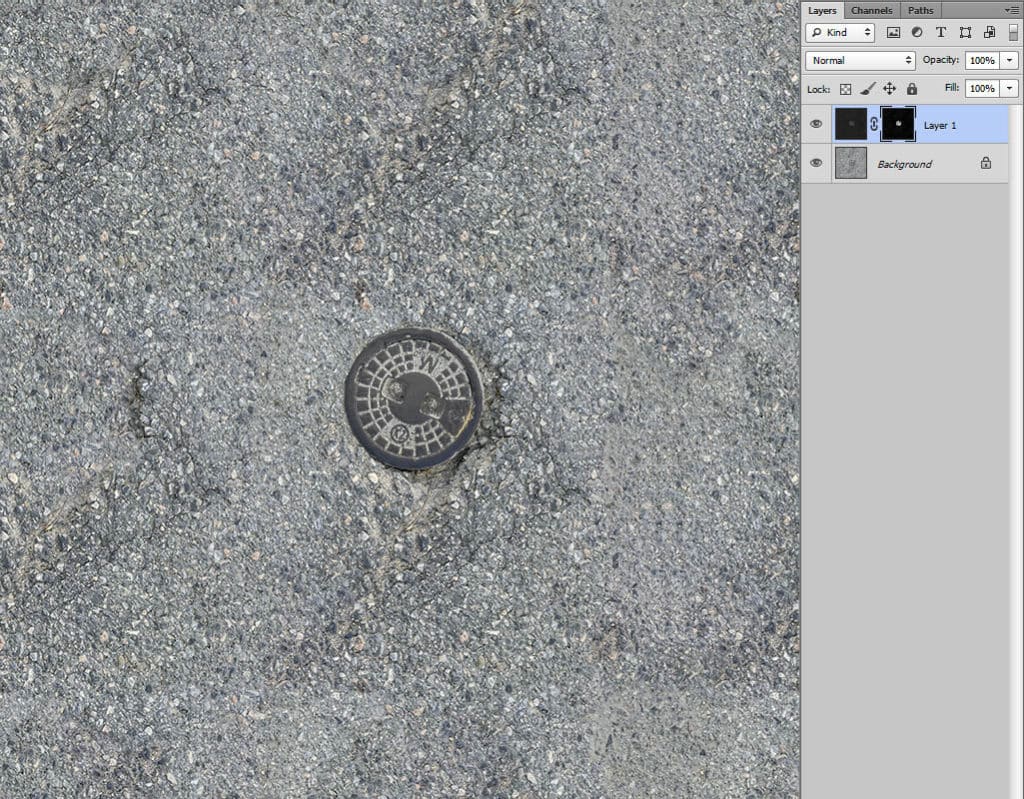Open the Layers panel flyout menu

point(1012,10)
